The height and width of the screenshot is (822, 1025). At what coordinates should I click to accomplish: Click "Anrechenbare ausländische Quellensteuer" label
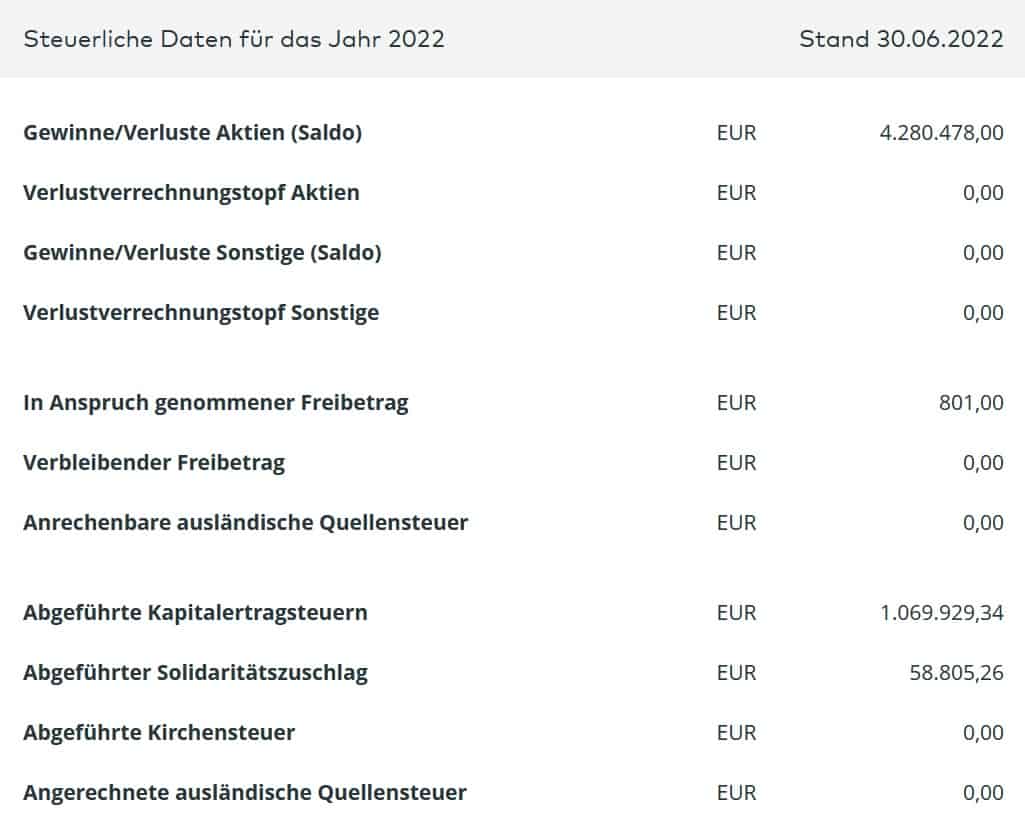[245, 522]
